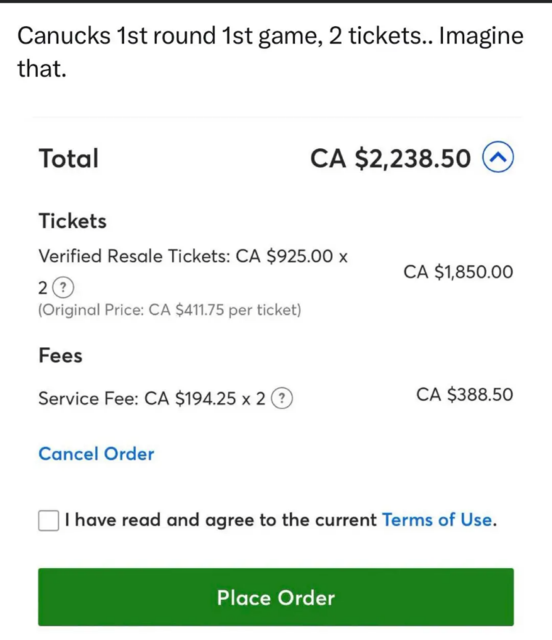This screenshot has width=552, height=640.
Task: Open the Terms of Use link
Action: pyautogui.click(x=437, y=520)
